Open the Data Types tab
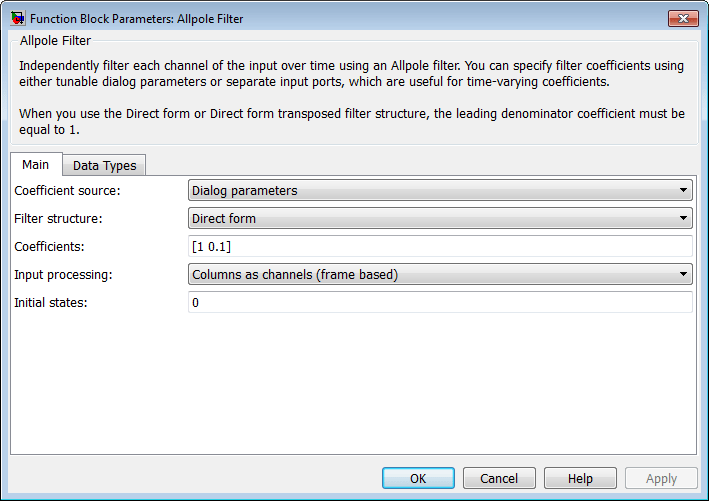 (x=105, y=166)
